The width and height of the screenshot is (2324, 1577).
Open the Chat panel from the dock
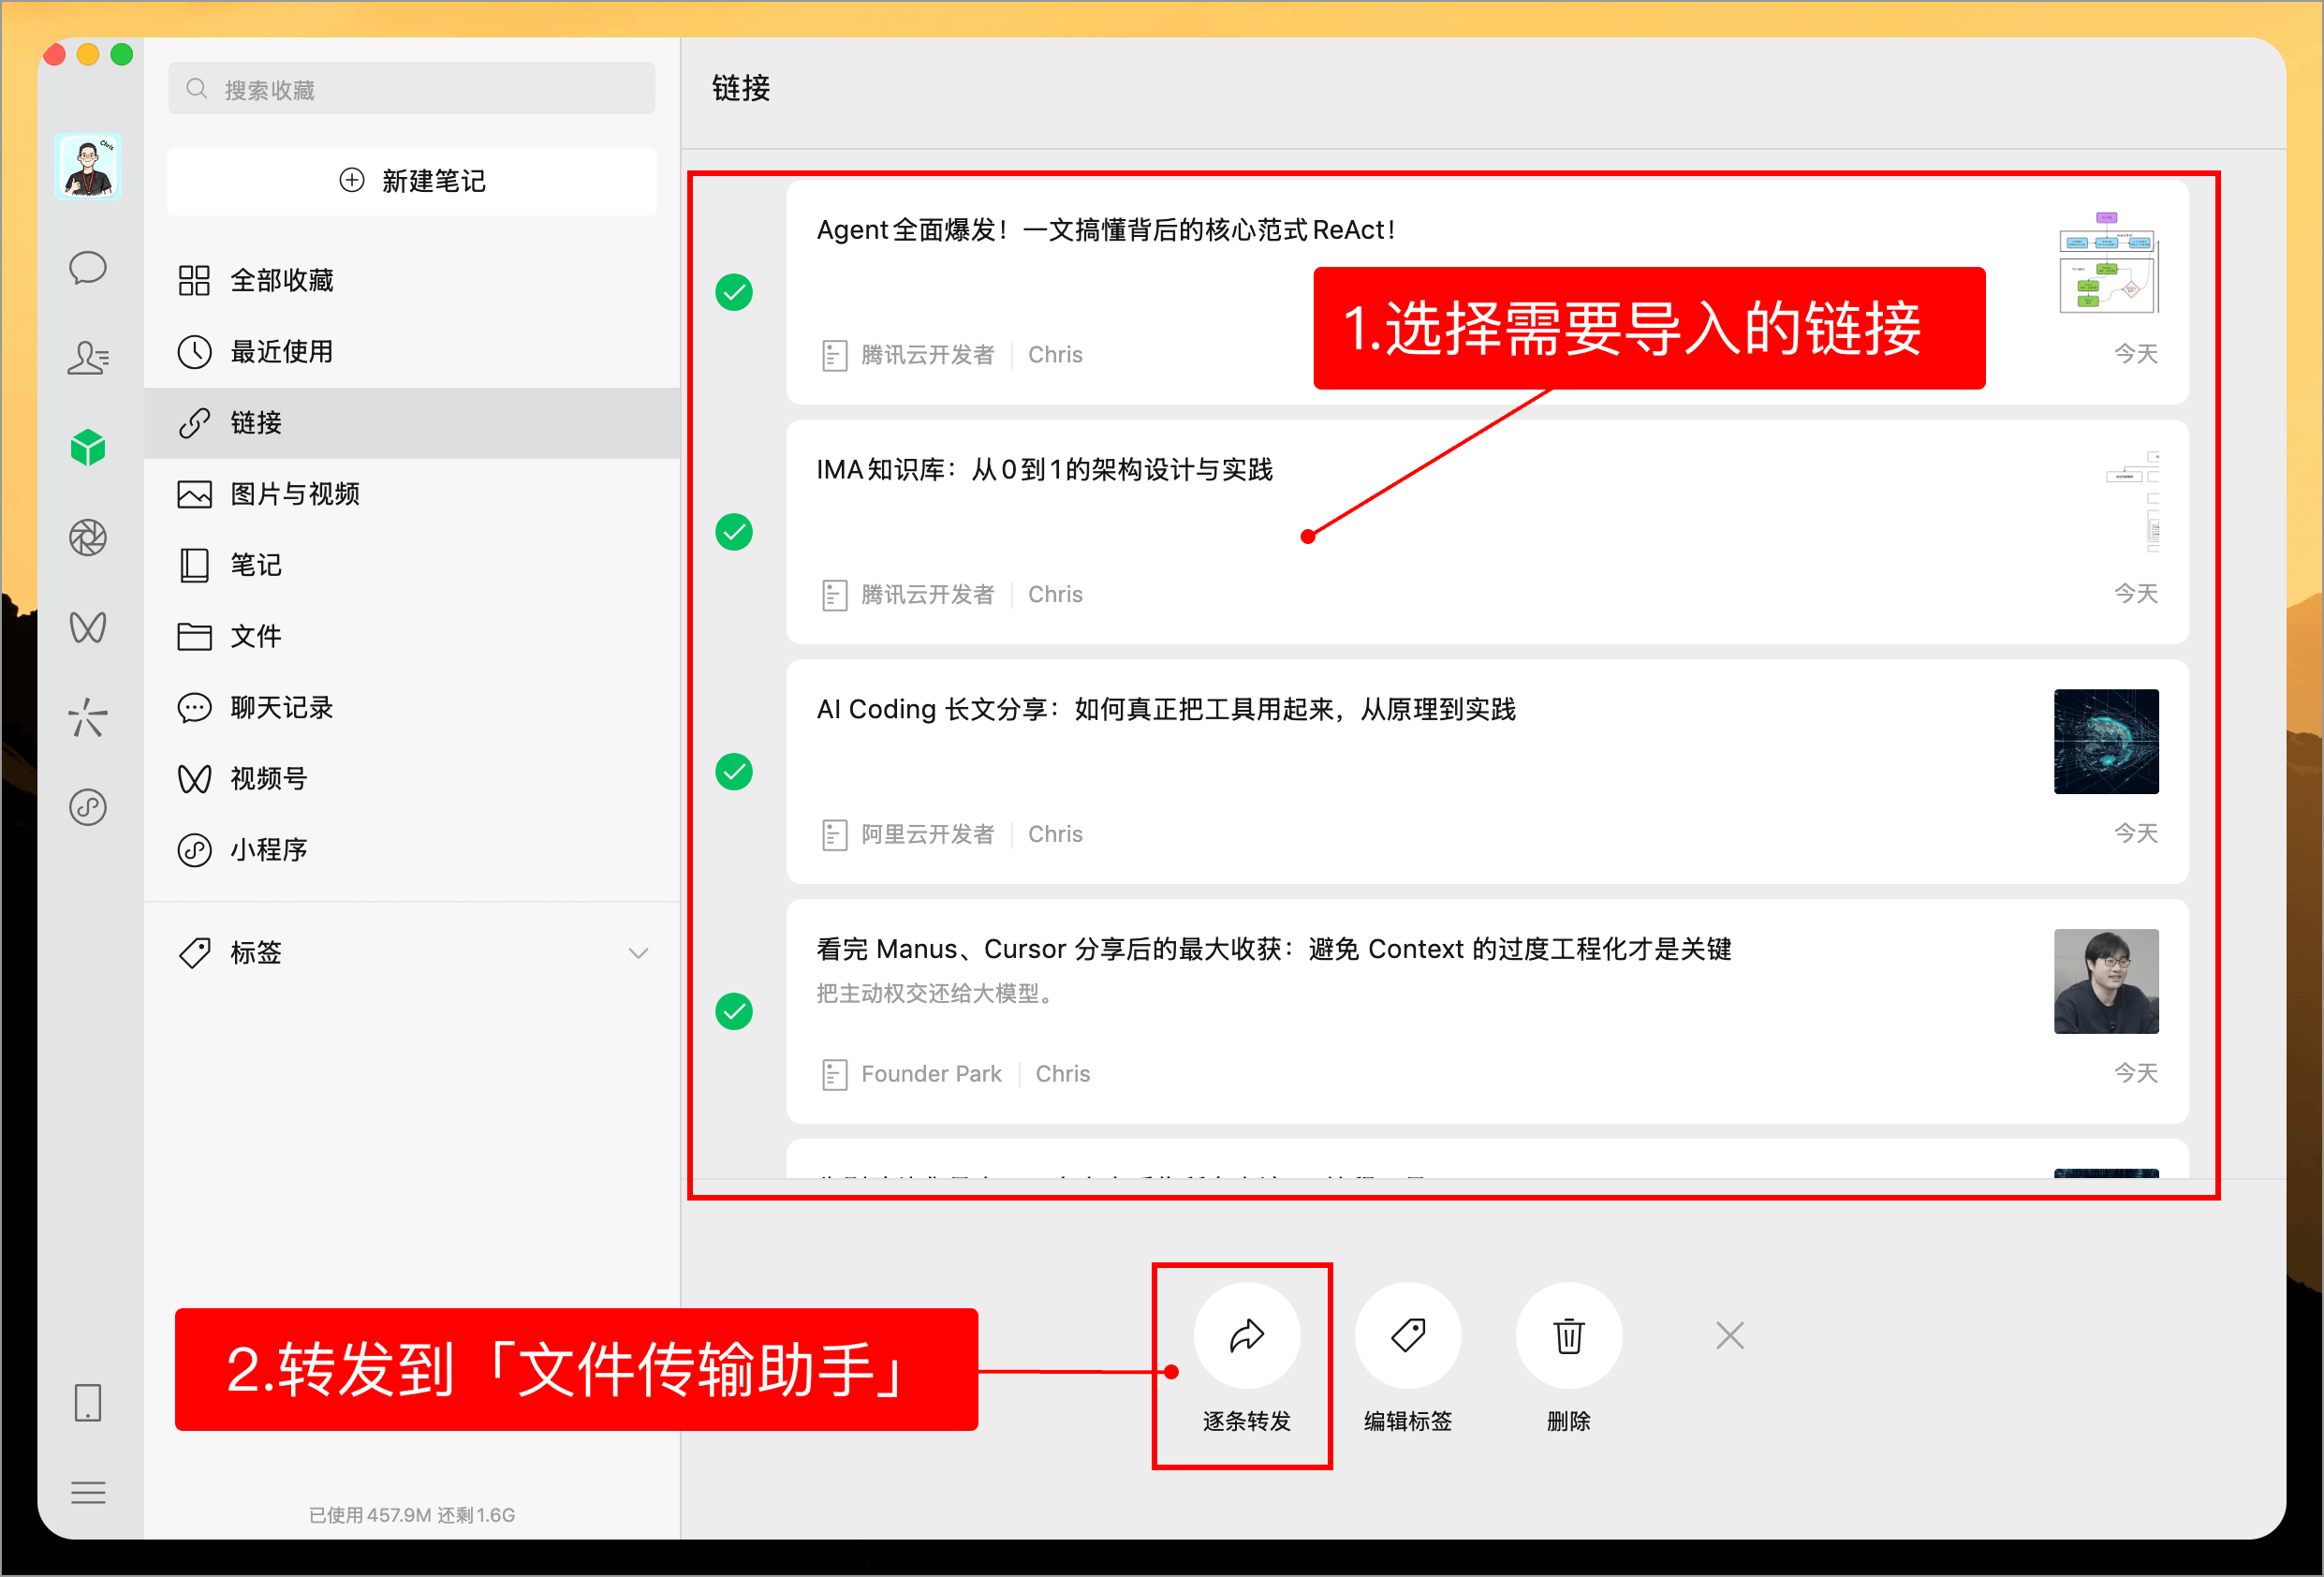(89, 267)
